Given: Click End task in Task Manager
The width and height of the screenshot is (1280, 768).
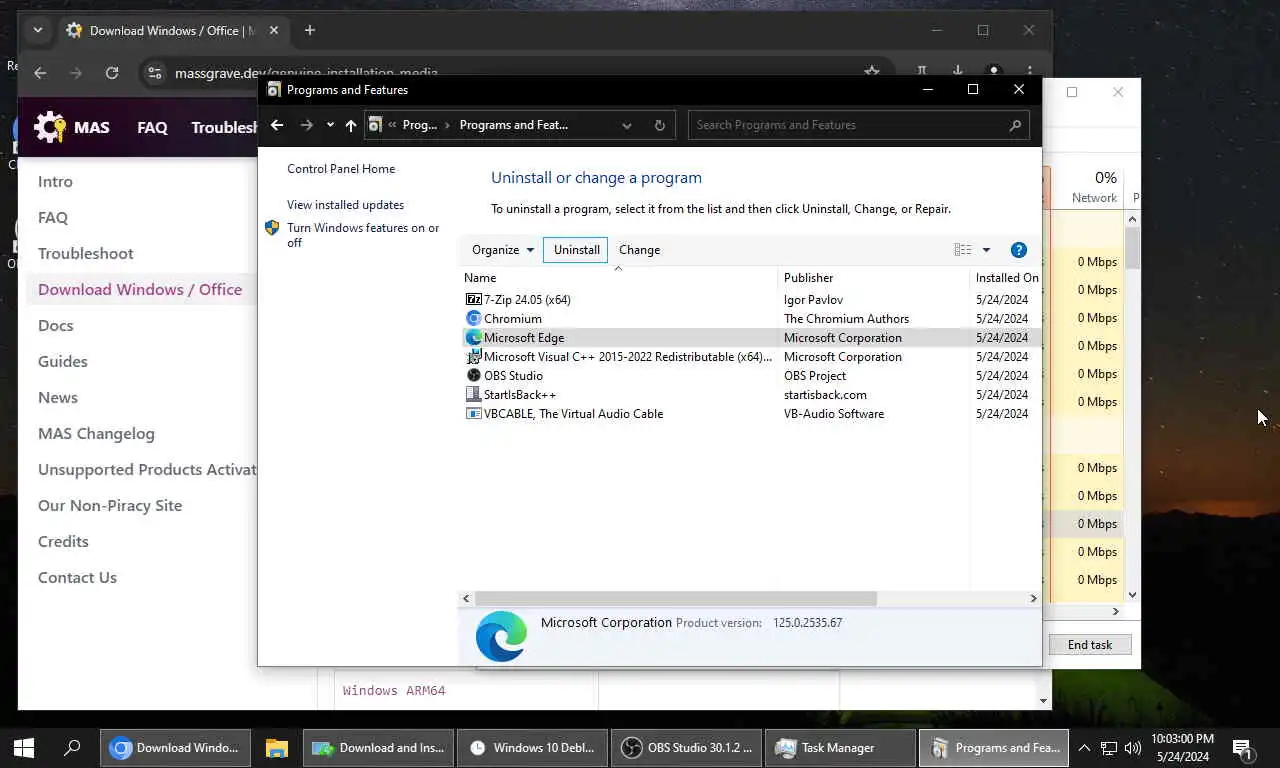Looking at the screenshot, I should click(1090, 645).
